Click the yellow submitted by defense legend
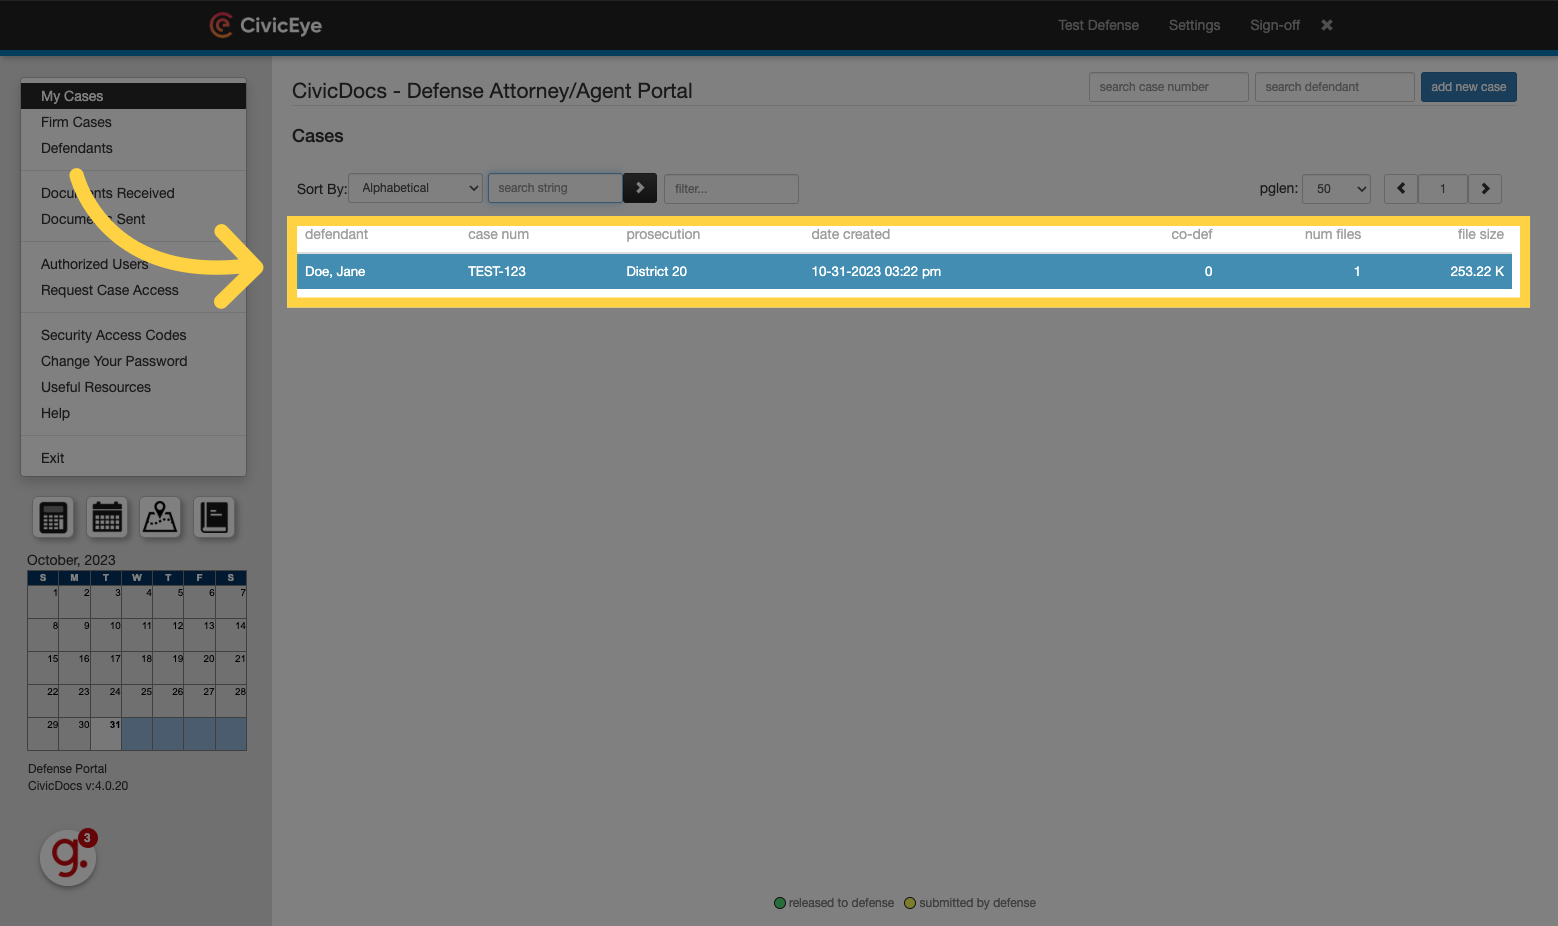Image resolution: width=1558 pixels, height=926 pixels. [970, 903]
